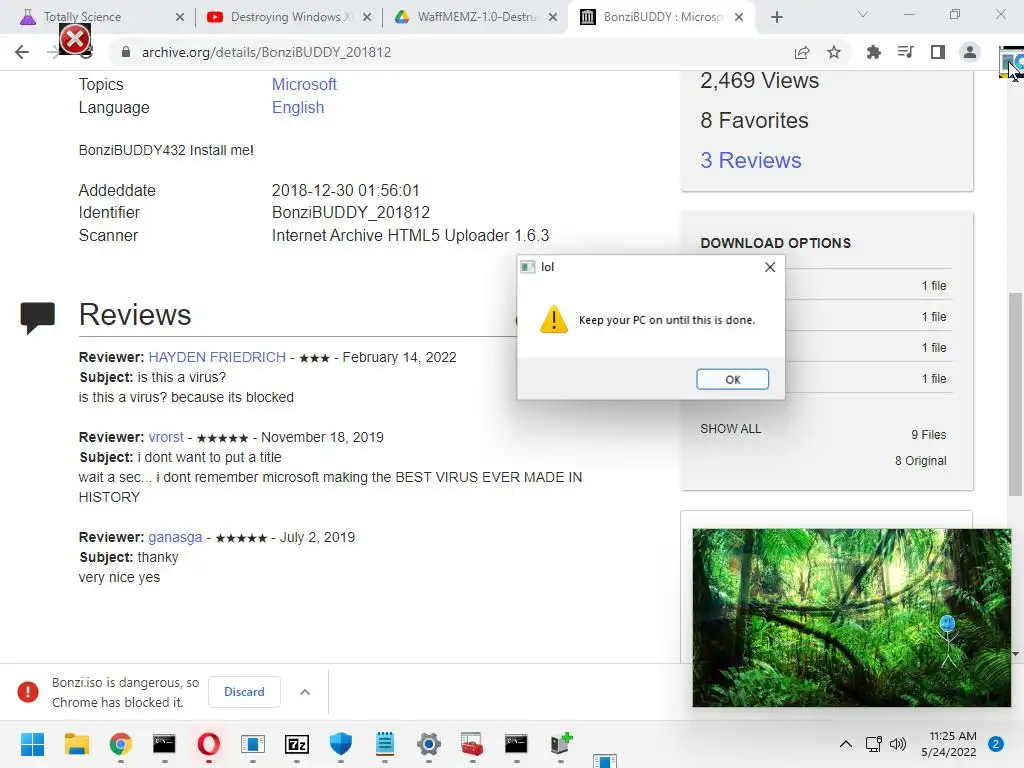Open the media control icon in toolbar
1024x768 pixels.
tap(905, 52)
